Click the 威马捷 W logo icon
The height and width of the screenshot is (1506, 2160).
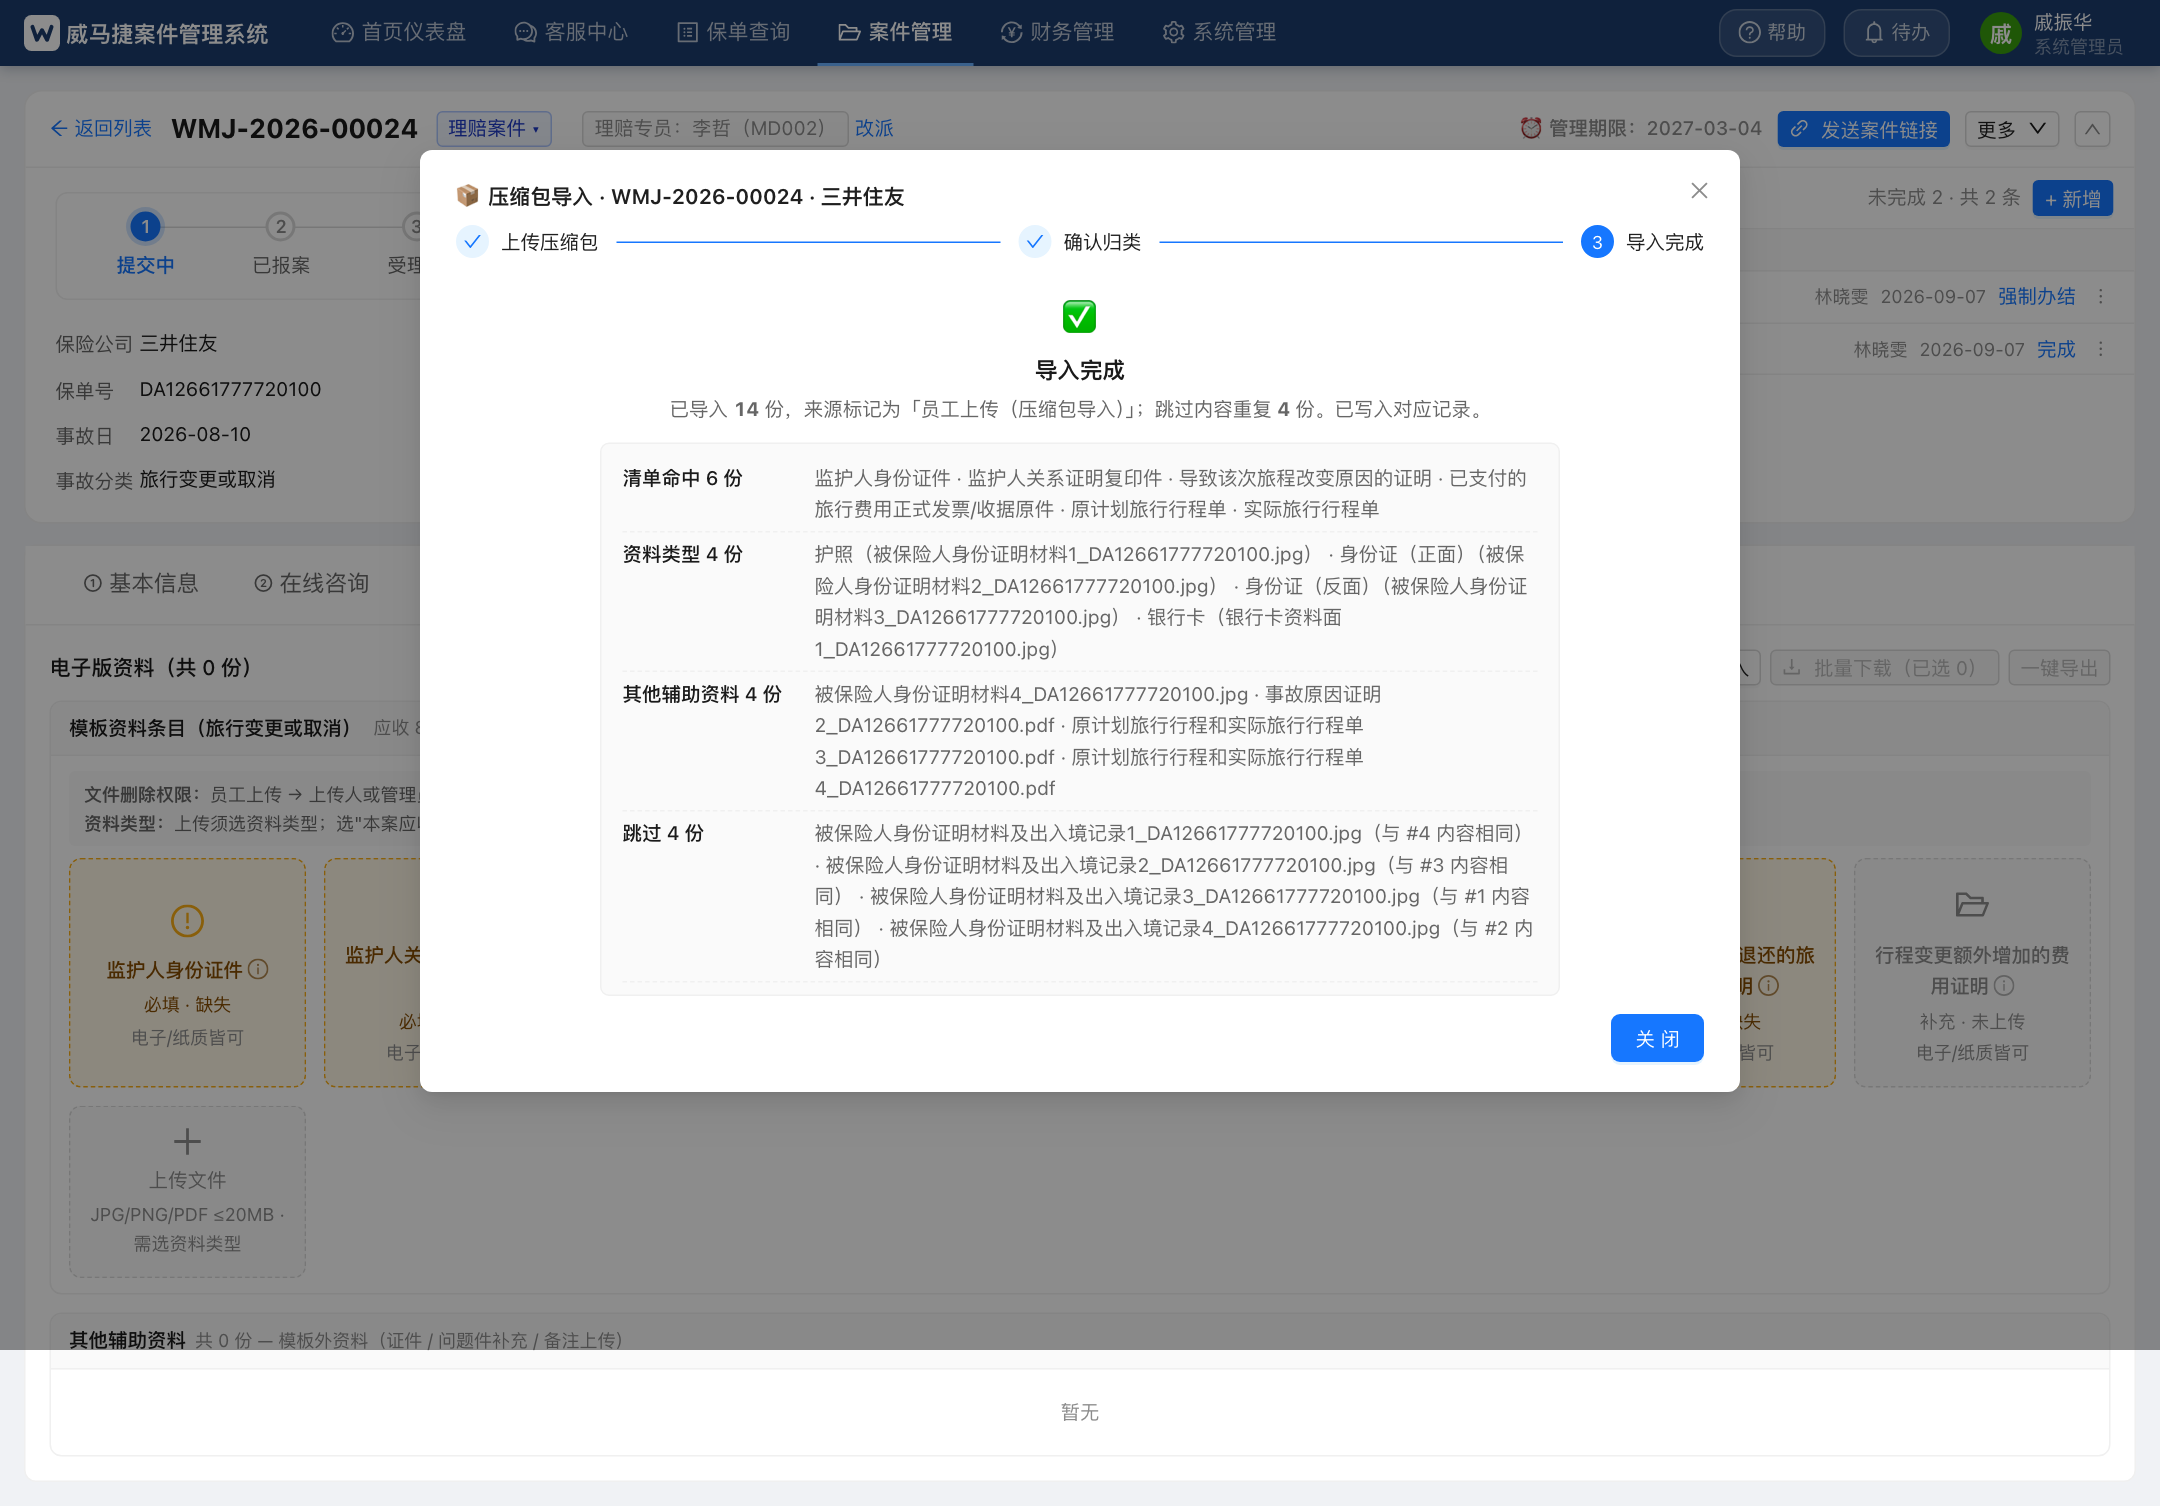pyautogui.click(x=41, y=33)
